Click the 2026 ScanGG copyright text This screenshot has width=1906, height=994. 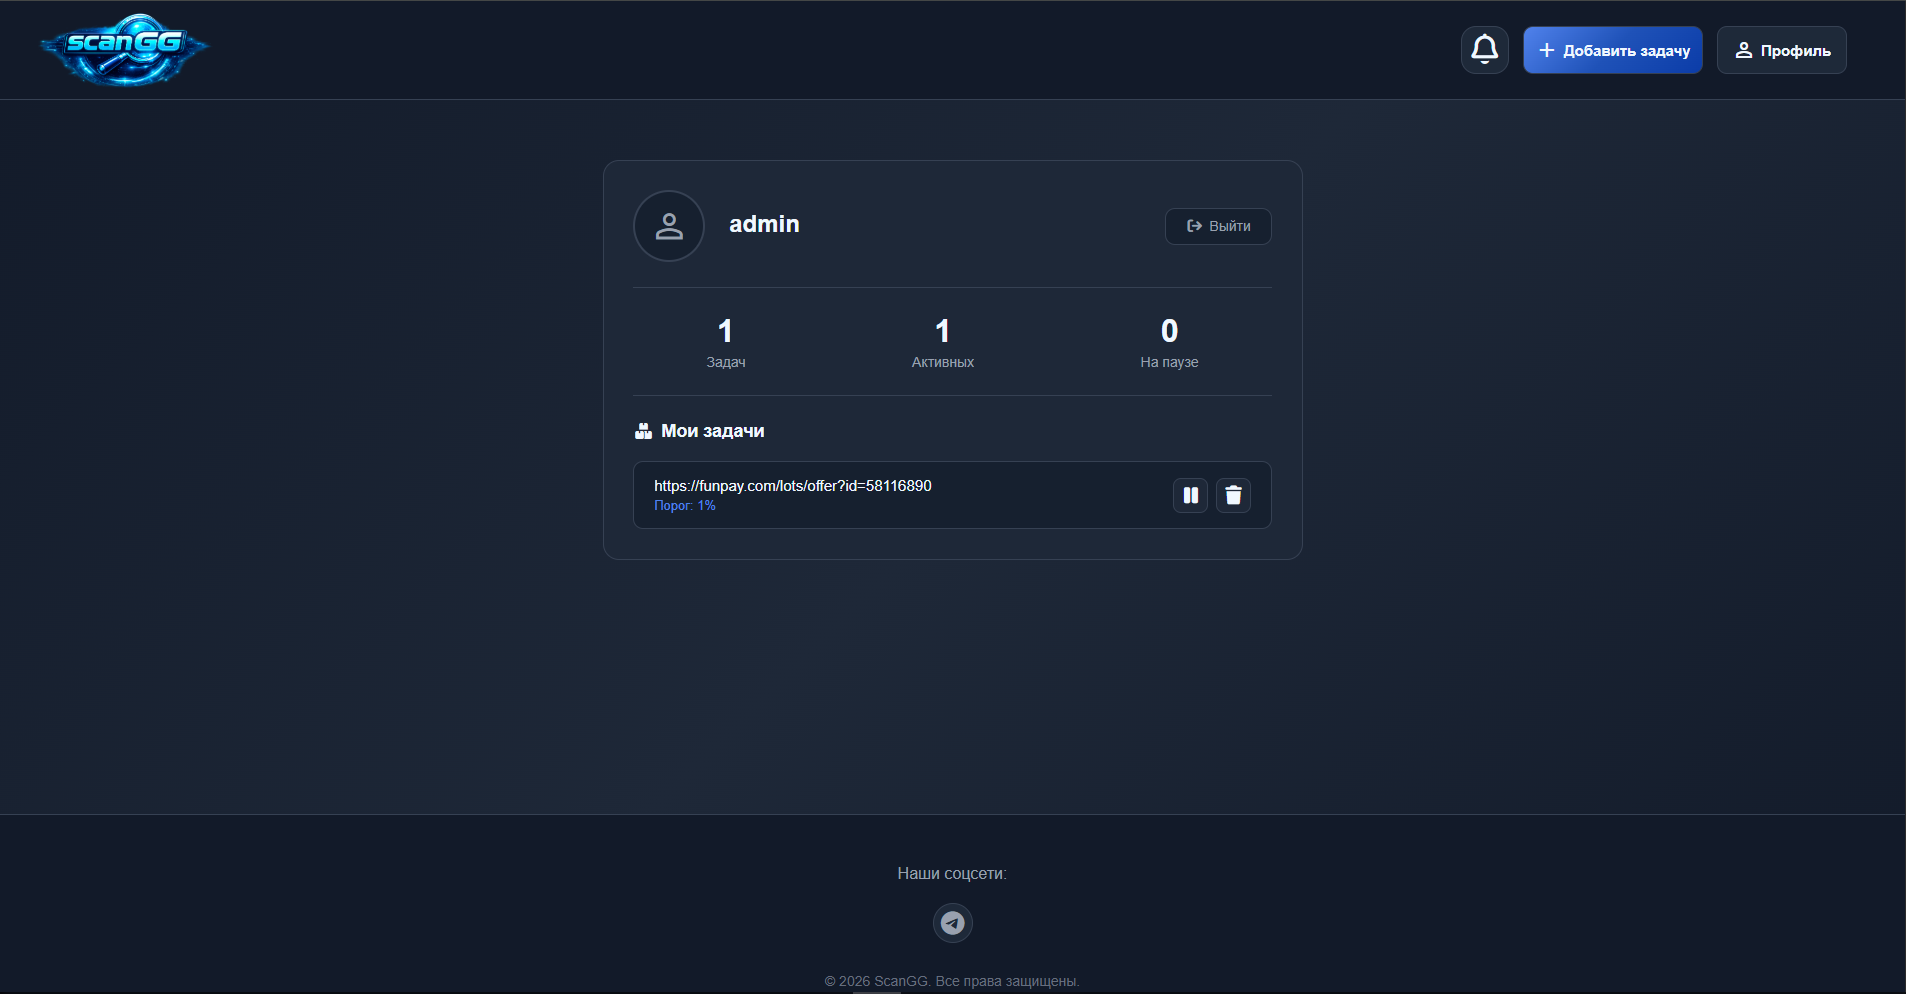pos(951,981)
